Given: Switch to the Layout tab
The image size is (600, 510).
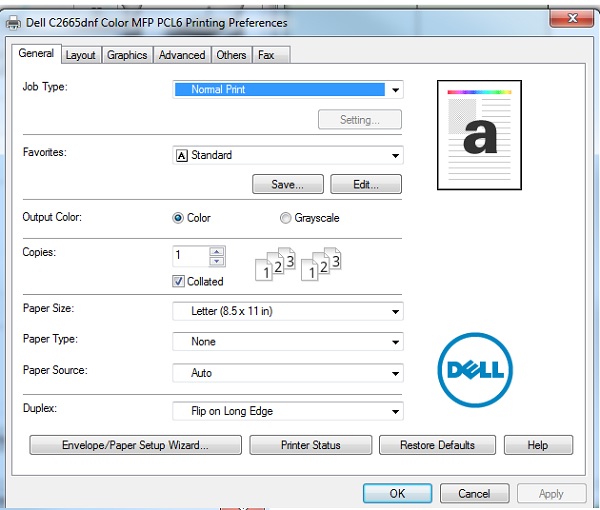Looking at the screenshot, I should (x=80, y=55).
